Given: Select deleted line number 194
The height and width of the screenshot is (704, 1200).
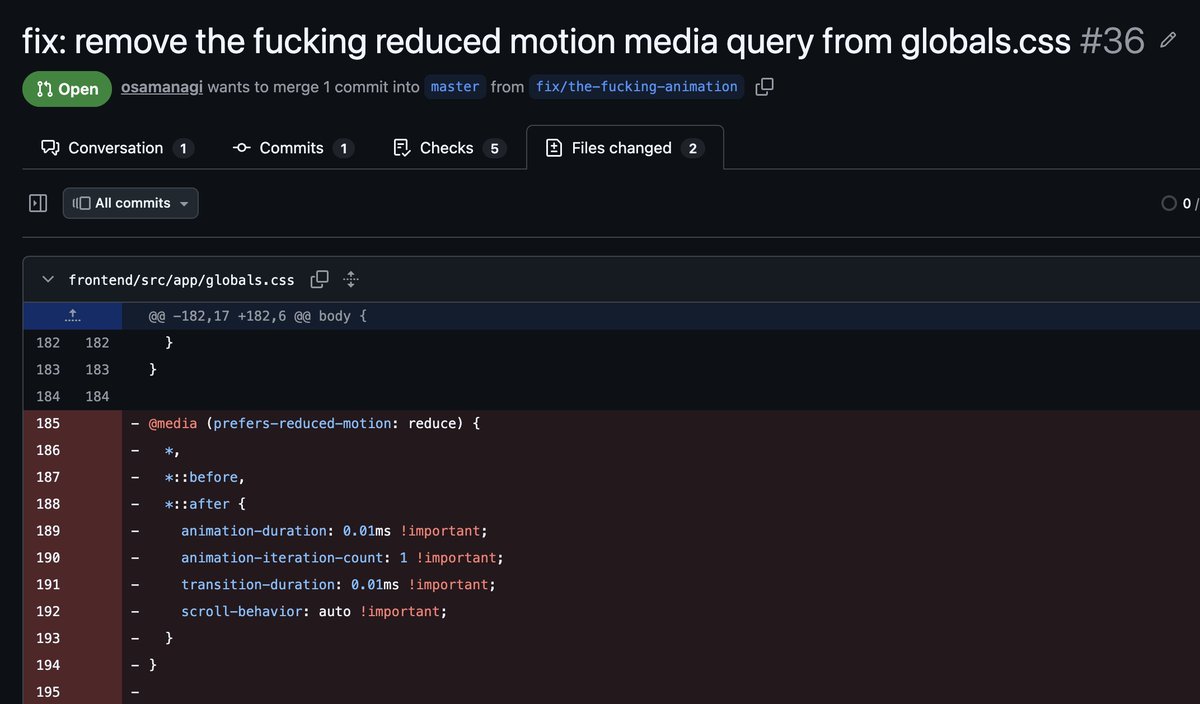Looking at the screenshot, I should coord(48,665).
